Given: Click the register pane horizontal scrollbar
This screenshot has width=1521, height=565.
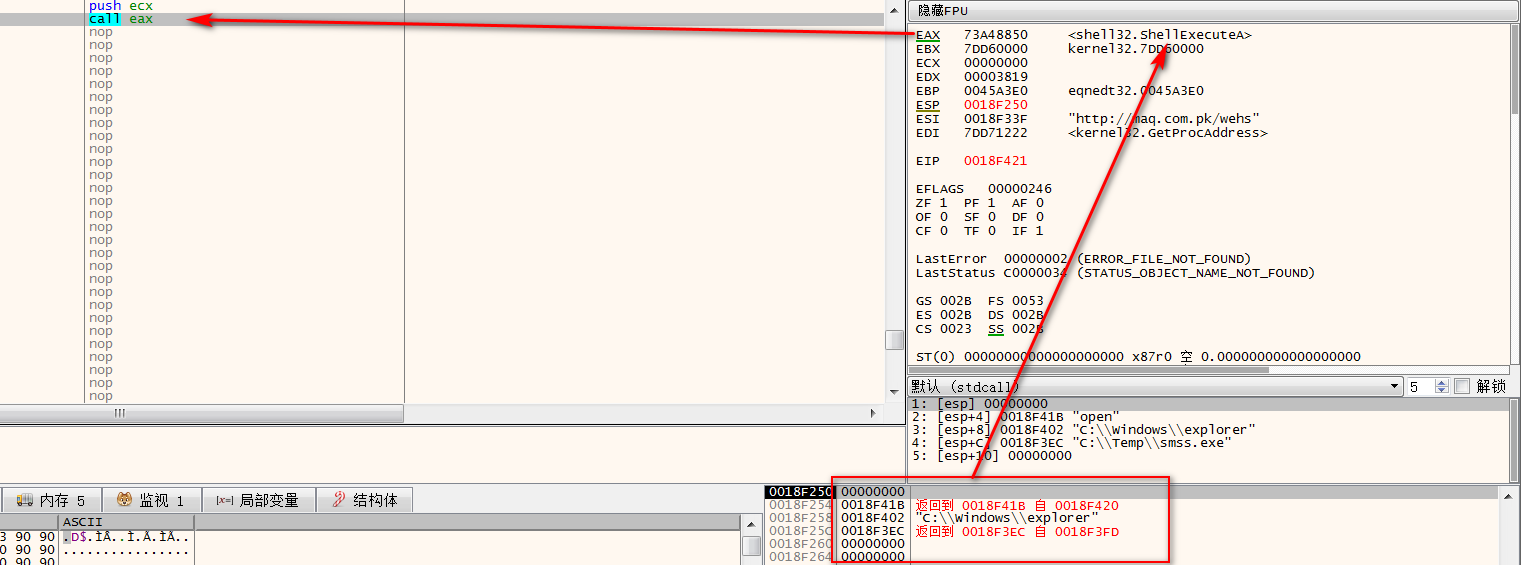Looking at the screenshot, I should [x=1208, y=370].
